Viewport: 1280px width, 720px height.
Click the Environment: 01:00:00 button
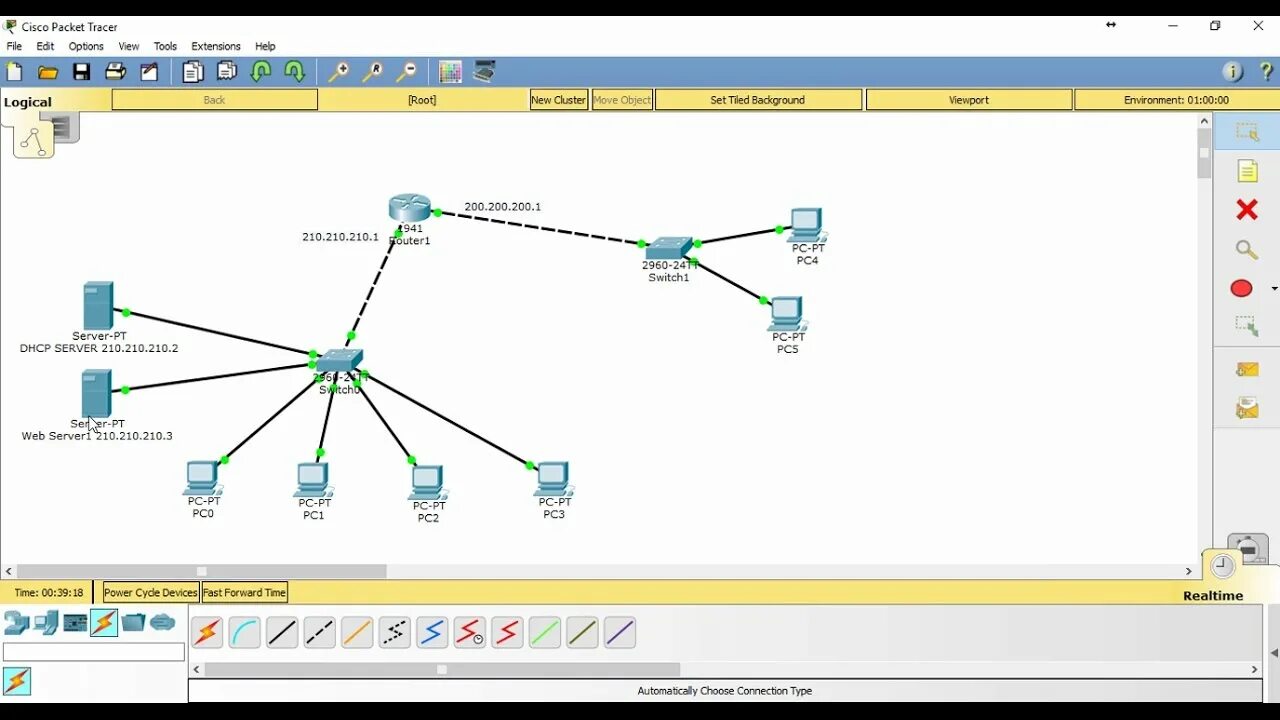[x=1176, y=100]
